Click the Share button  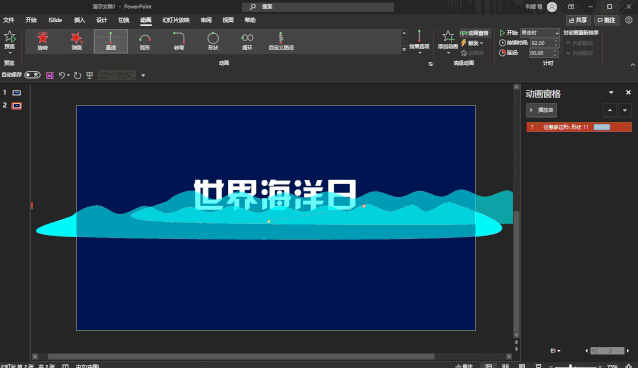pos(578,20)
